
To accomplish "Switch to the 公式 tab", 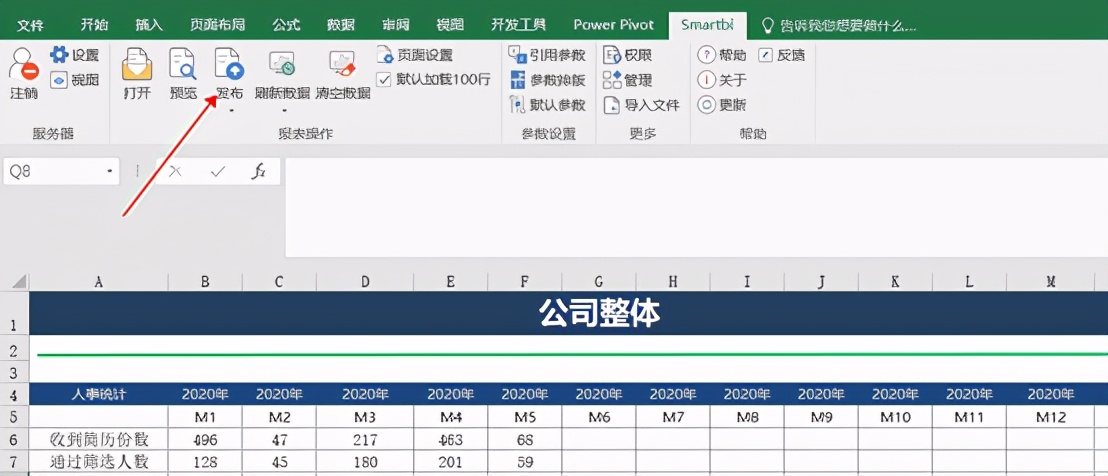I will click(x=286, y=25).
